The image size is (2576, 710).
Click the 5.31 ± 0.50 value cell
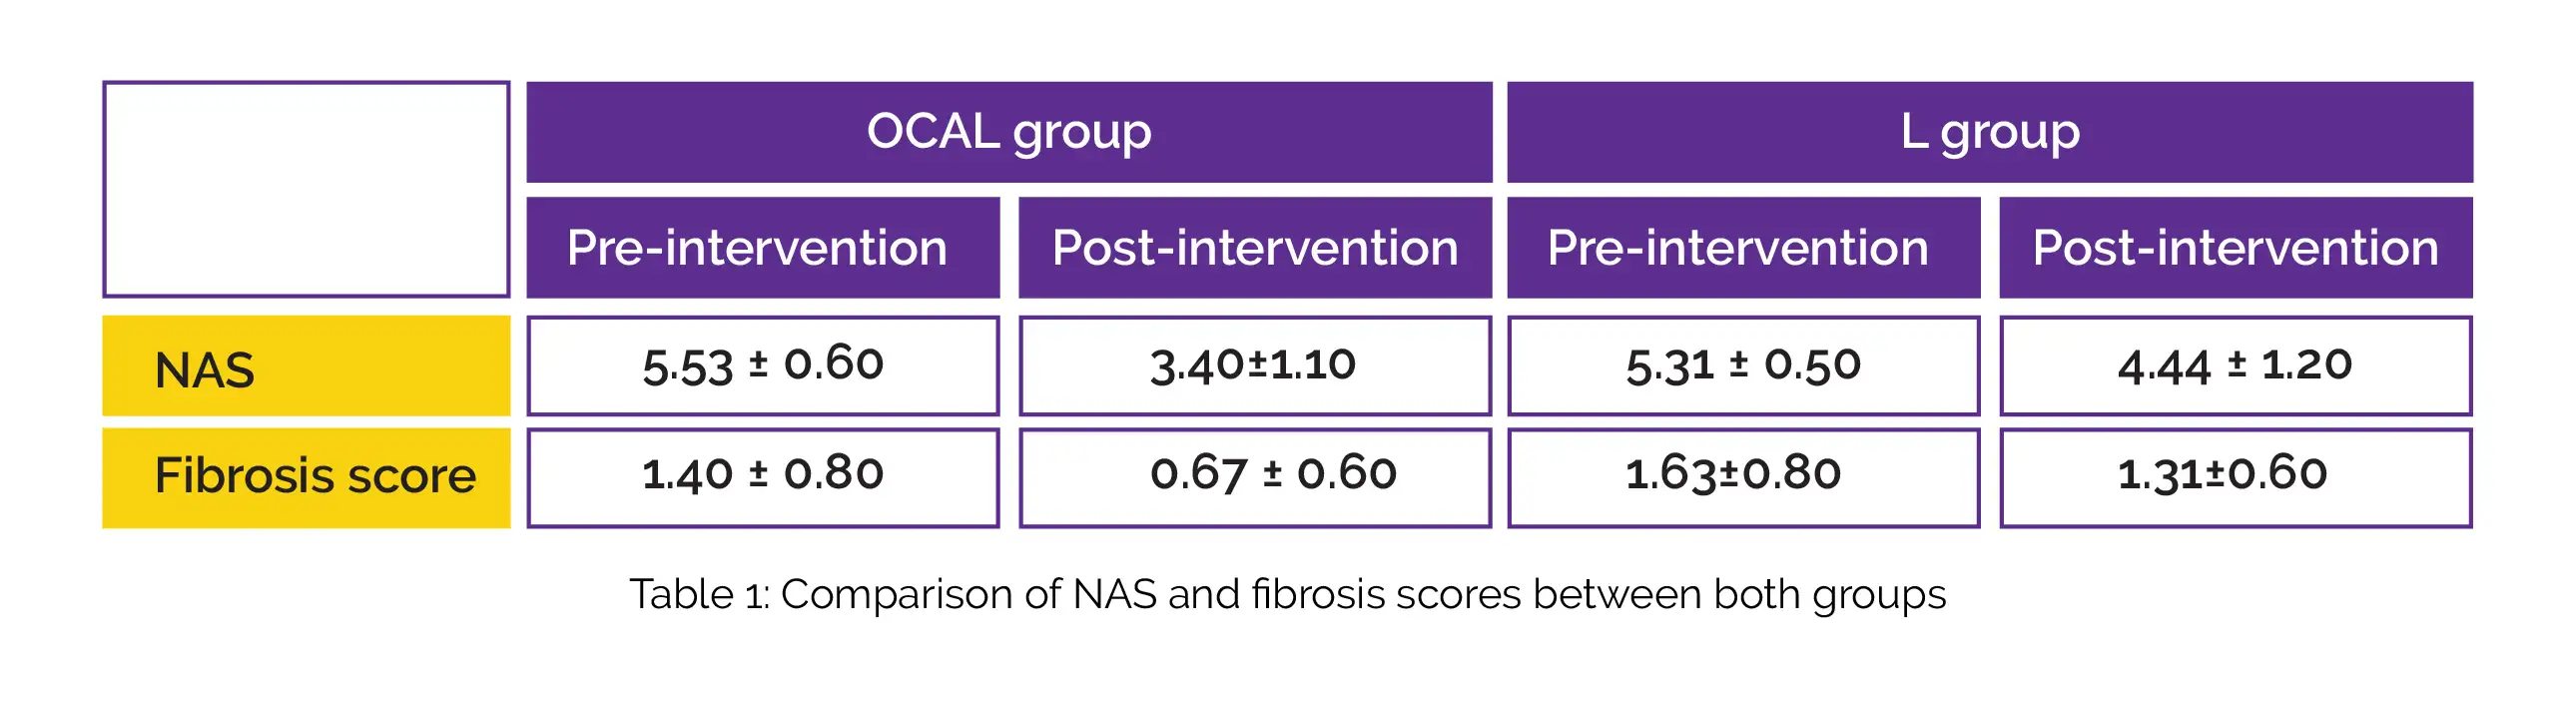point(1743,365)
